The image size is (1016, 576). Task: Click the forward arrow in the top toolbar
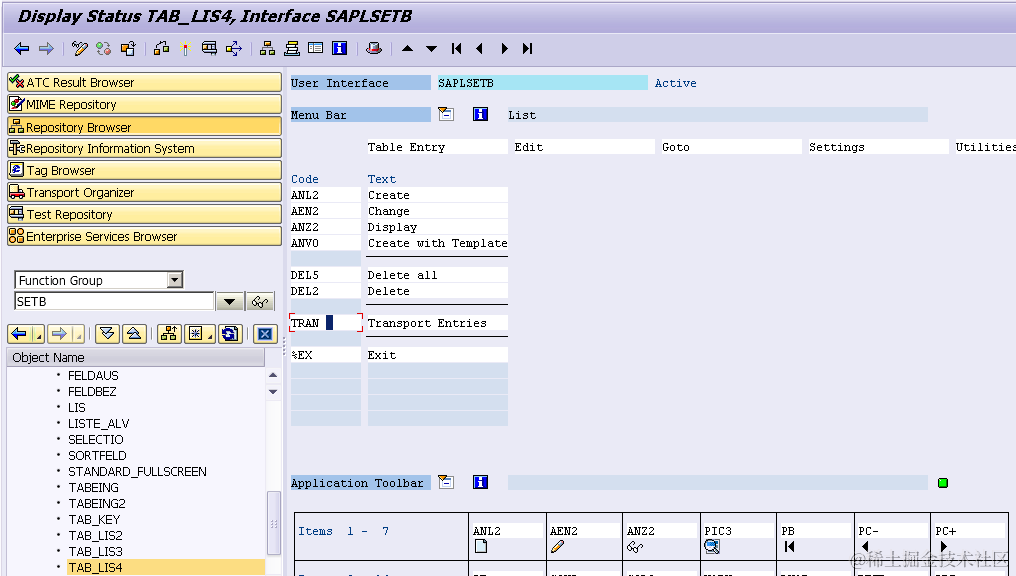click(x=46, y=49)
